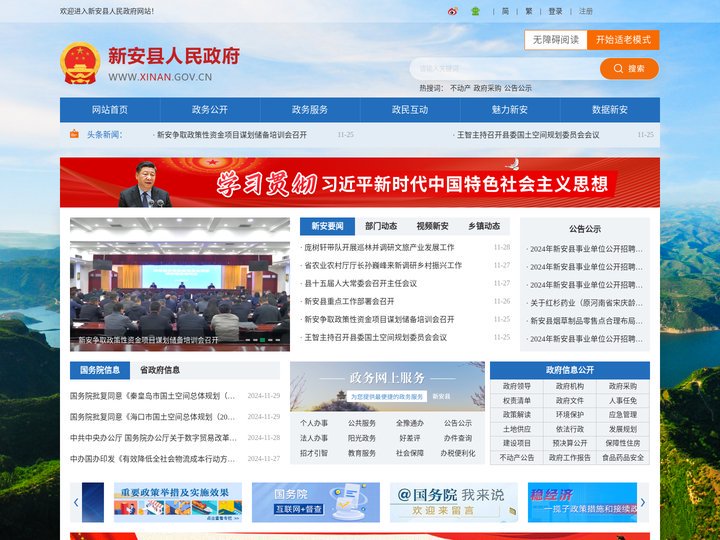720x540 pixels.
Task: Open 政务服务 in navigation bar
Action: point(310,110)
